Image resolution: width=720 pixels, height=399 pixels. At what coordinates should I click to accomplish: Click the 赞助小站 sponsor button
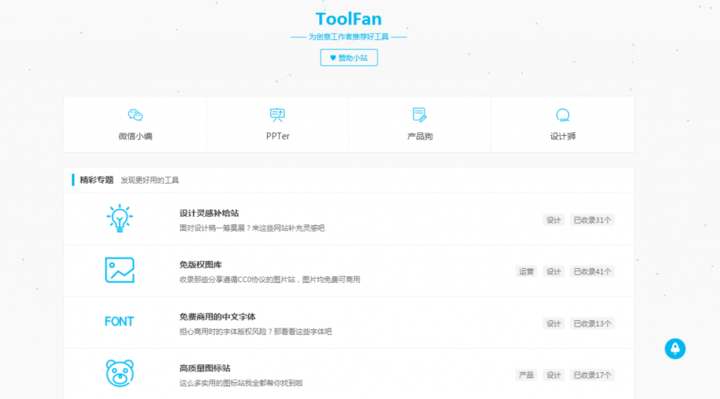tap(349, 58)
